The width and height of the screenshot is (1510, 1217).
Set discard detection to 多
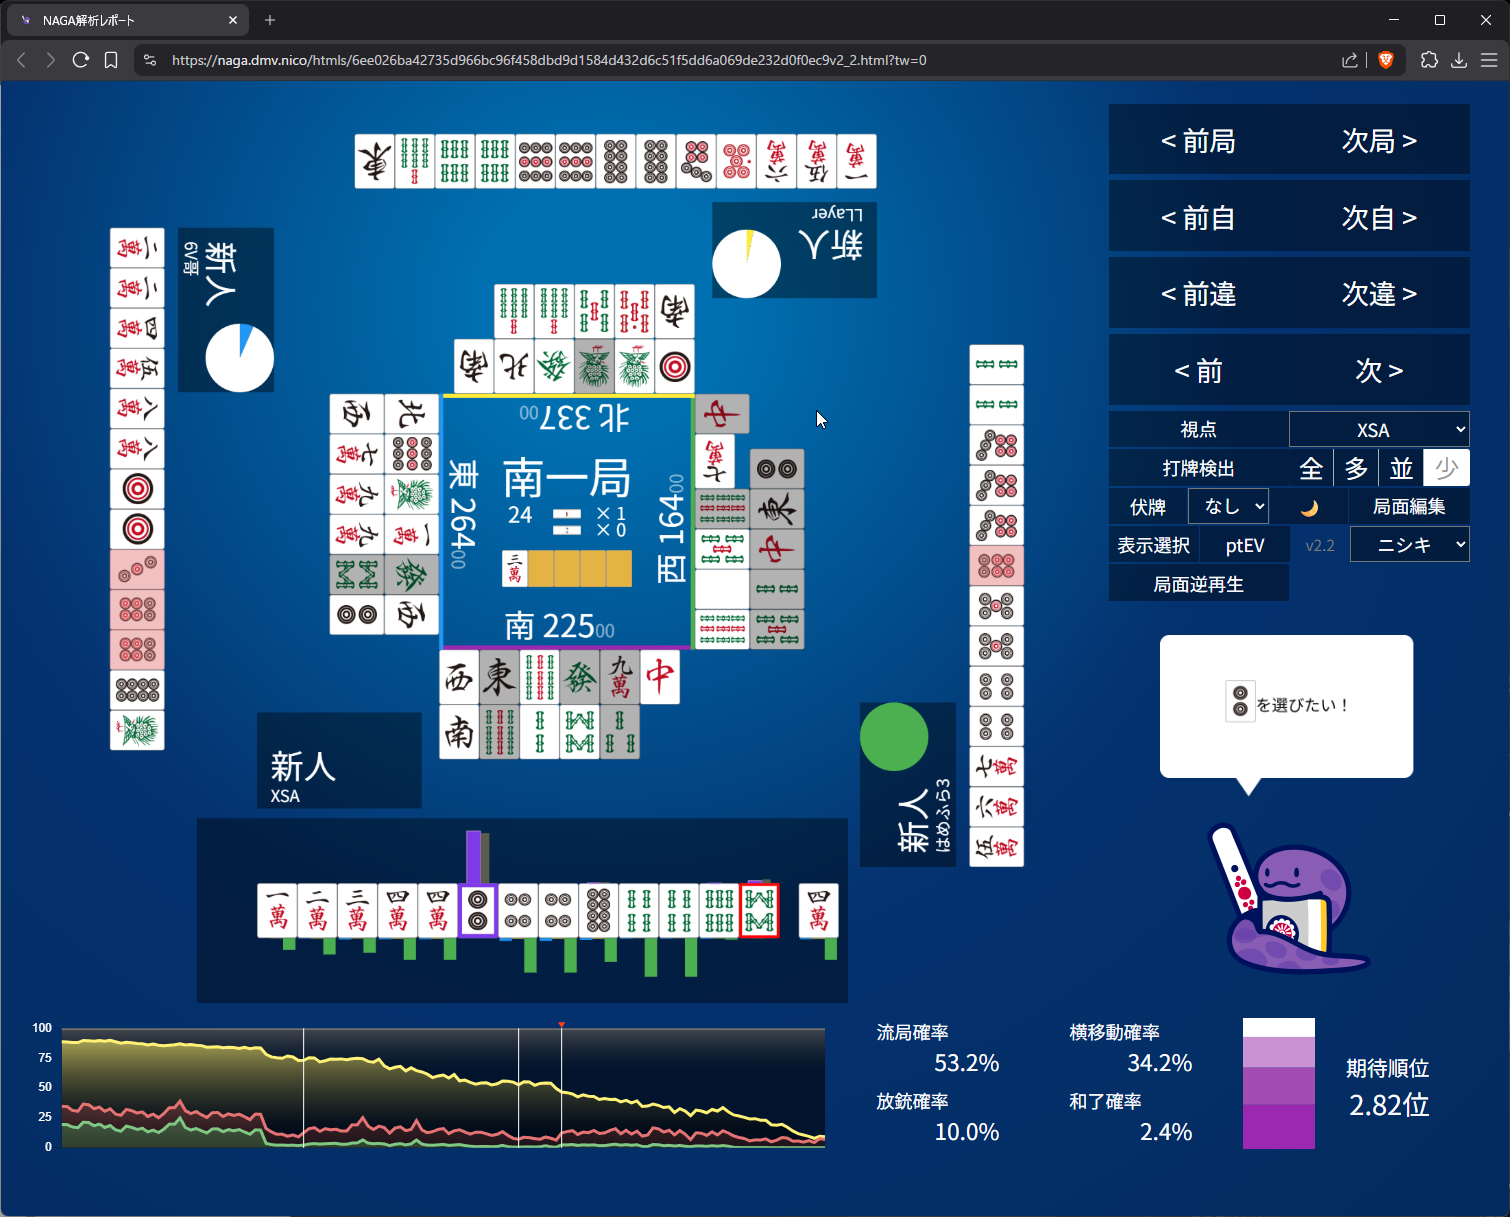coord(1356,468)
